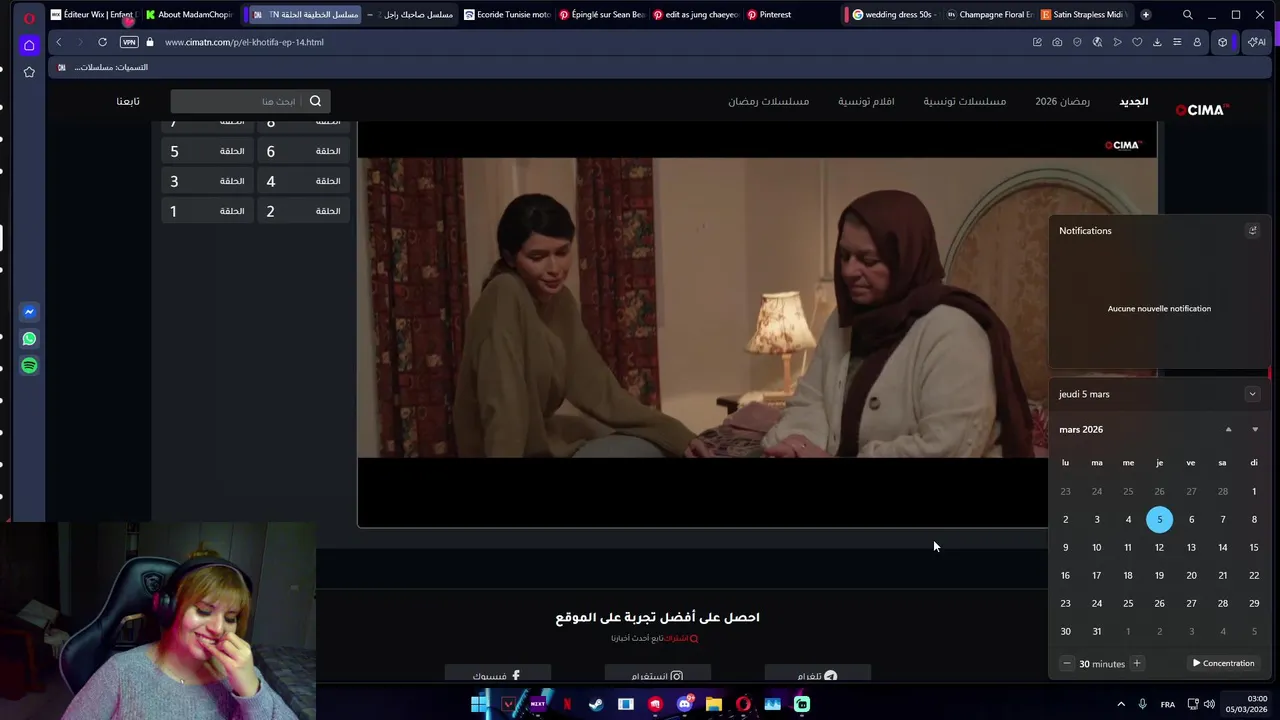
Task: Select March 5 in the calendar
Action: click(1159, 519)
